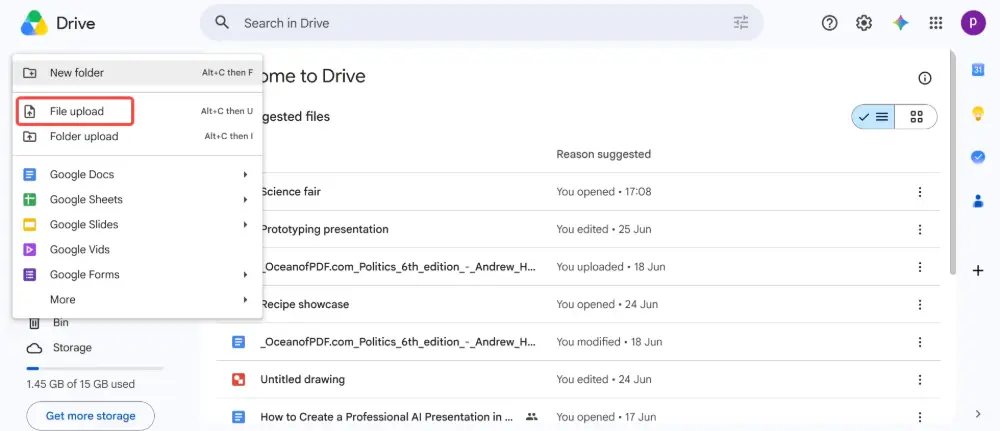This screenshot has height=431, width=1000.
Task: Select Google Slides menu entry
Action: (x=137, y=224)
